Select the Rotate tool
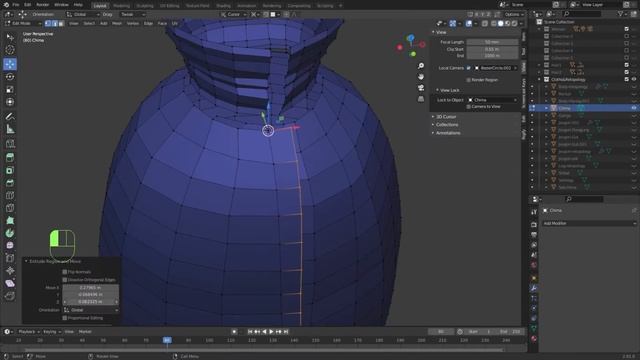 (x=10, y=76)
